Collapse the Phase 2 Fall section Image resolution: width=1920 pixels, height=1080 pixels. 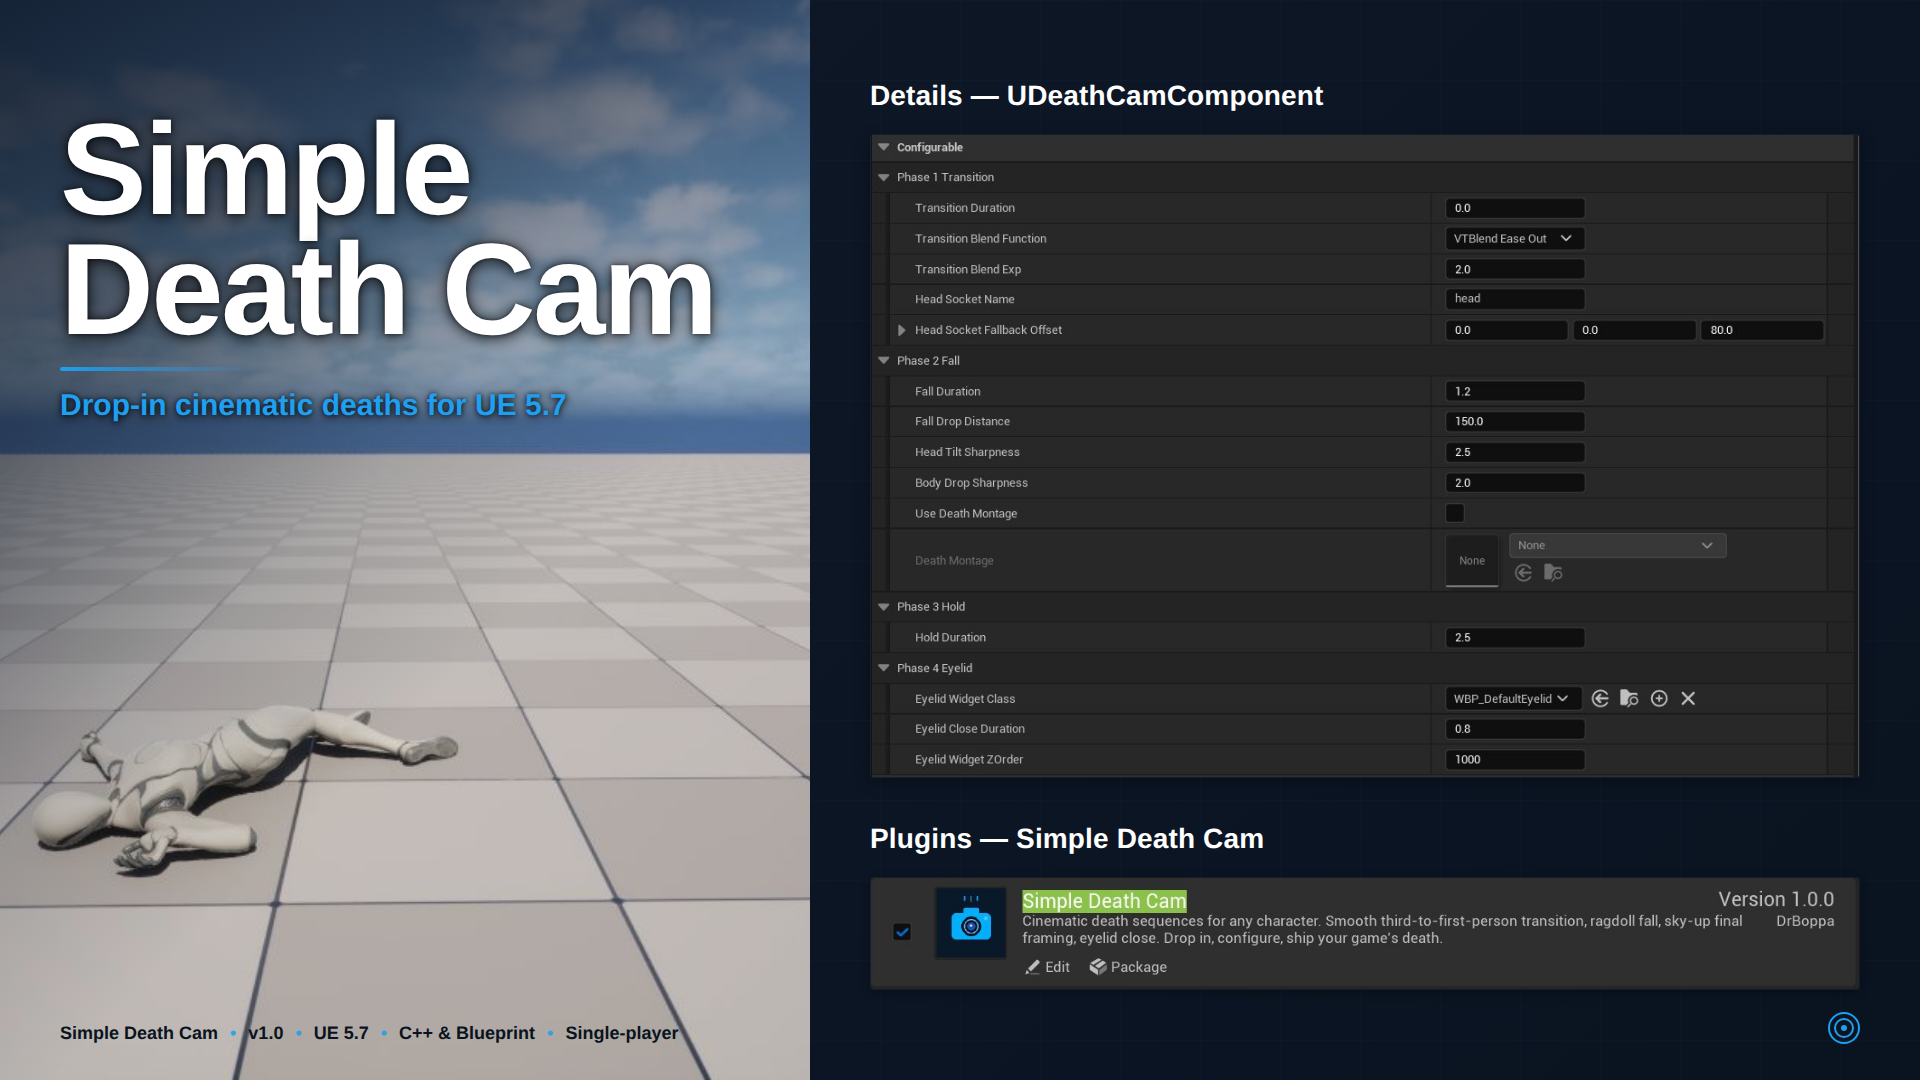point(884,361)
